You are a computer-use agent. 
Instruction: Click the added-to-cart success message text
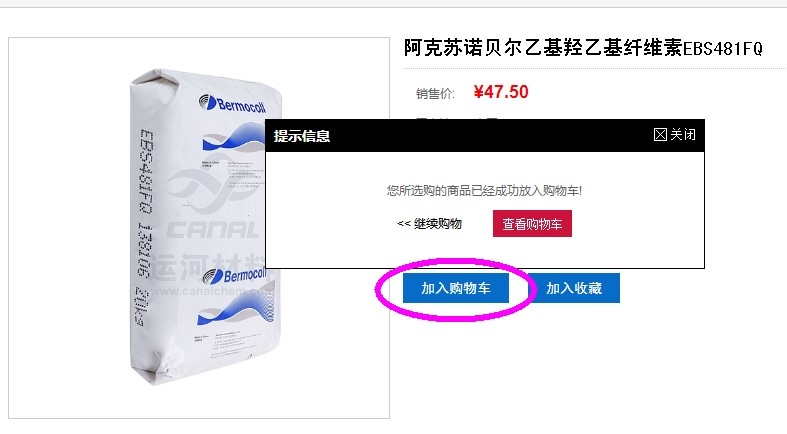point(484,191)
